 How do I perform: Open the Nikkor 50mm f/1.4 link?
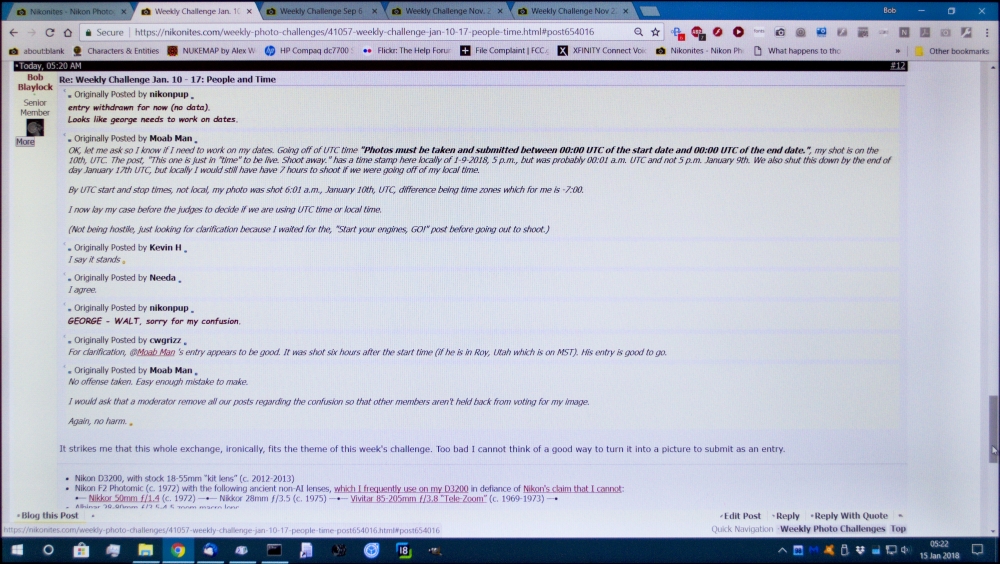pyautogui.click(x=125, y=497)
